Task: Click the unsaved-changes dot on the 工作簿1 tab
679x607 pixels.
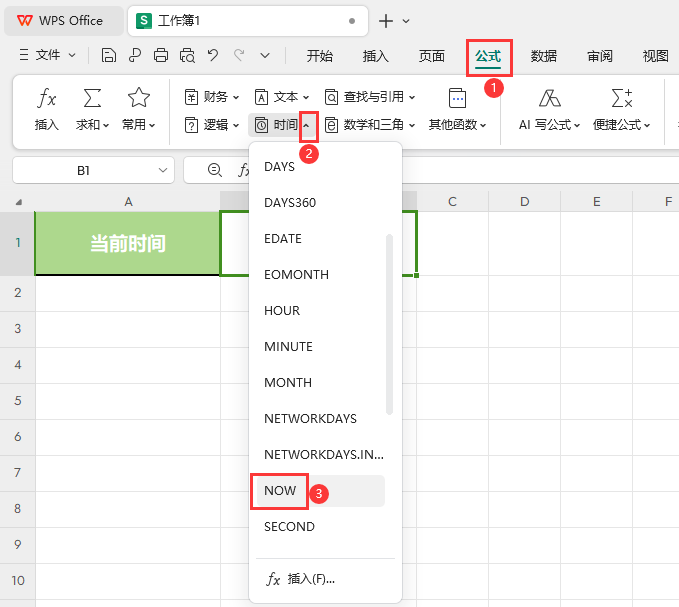Action: click(x=352, y=21)
